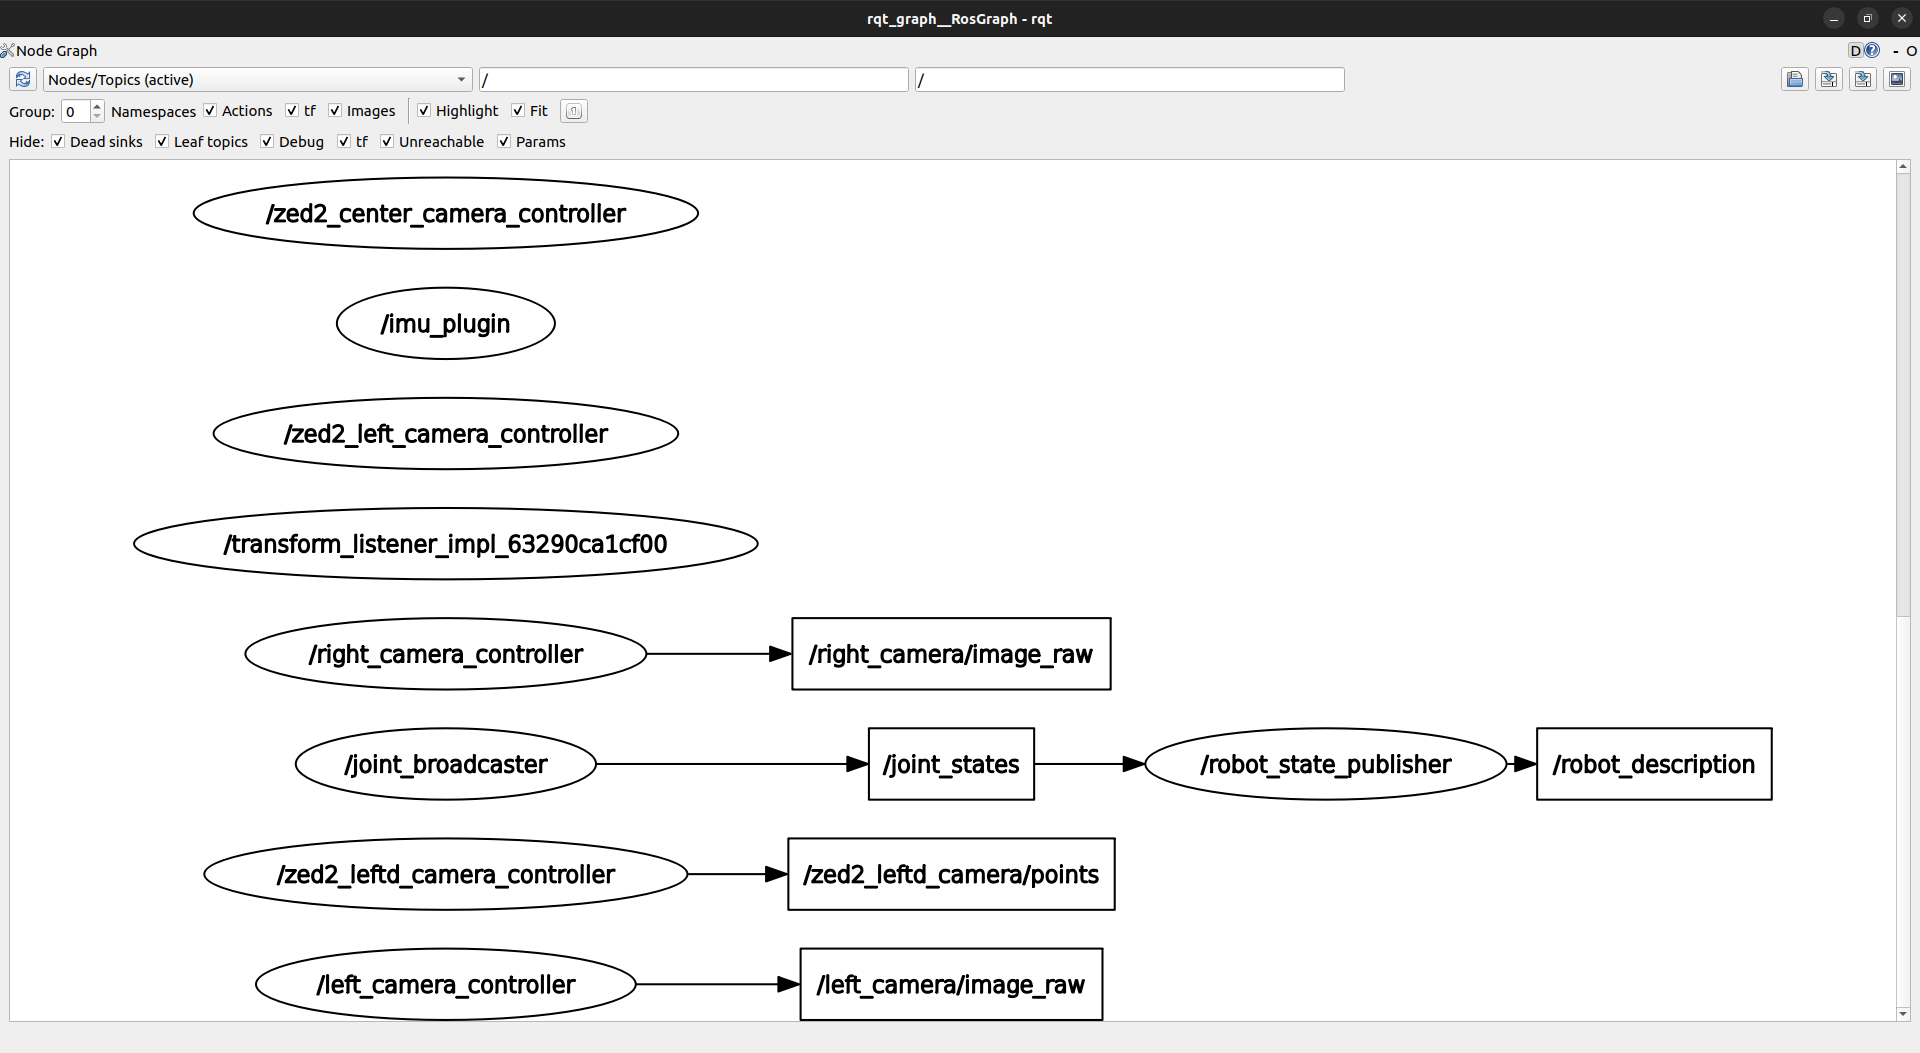1920x1053 pixels.
Task: Click the fit-in-view button beside Fit
Action: [574, 111]
